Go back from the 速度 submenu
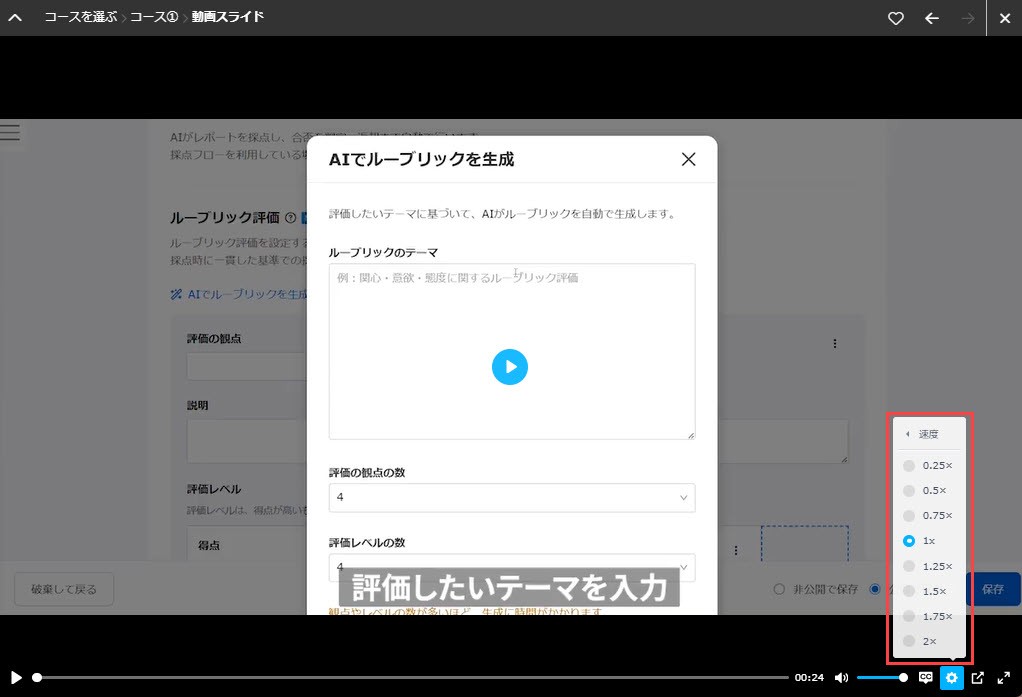Image resolution: width=1022 pixels, height=697 pixels. click(x=922, y=434)
